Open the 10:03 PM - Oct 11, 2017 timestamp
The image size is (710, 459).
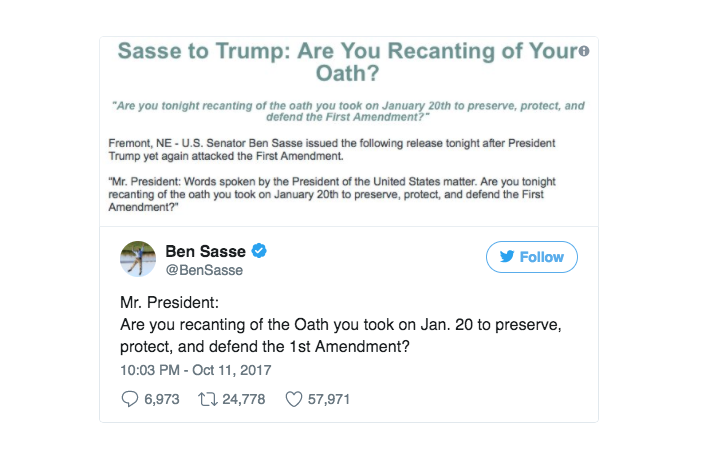196,370
